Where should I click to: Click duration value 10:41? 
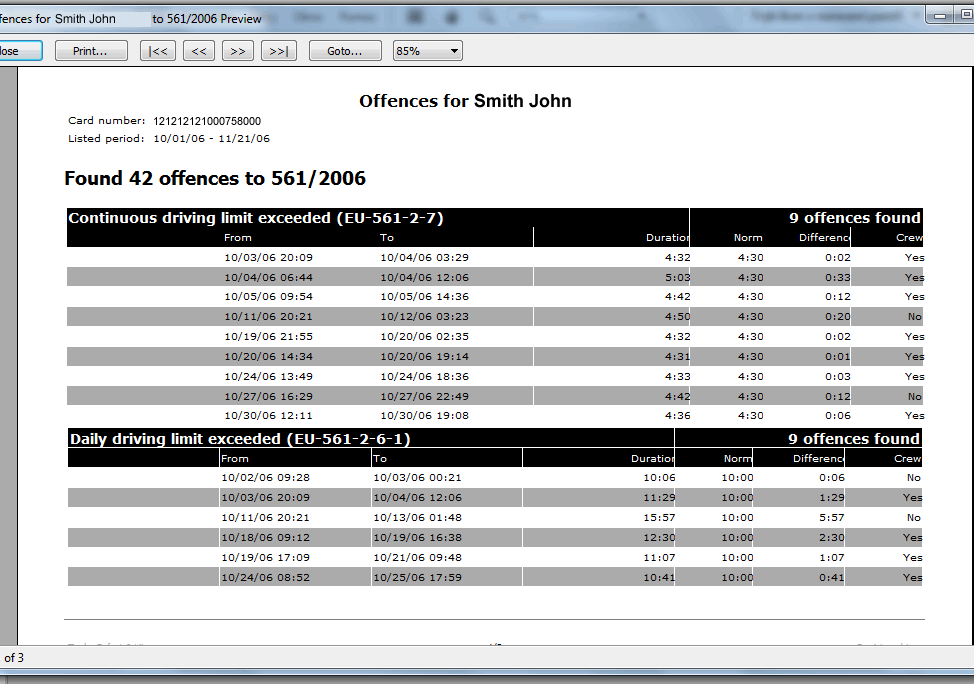659,577
